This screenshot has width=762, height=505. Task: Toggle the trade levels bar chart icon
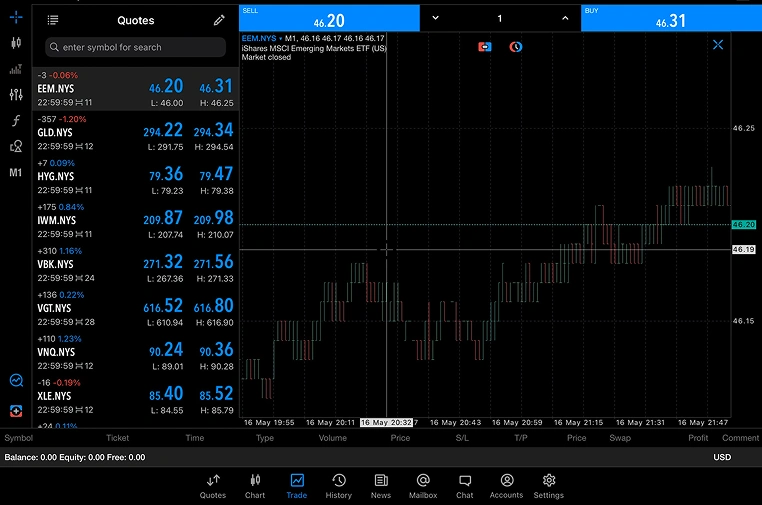[x=16, y=69]
